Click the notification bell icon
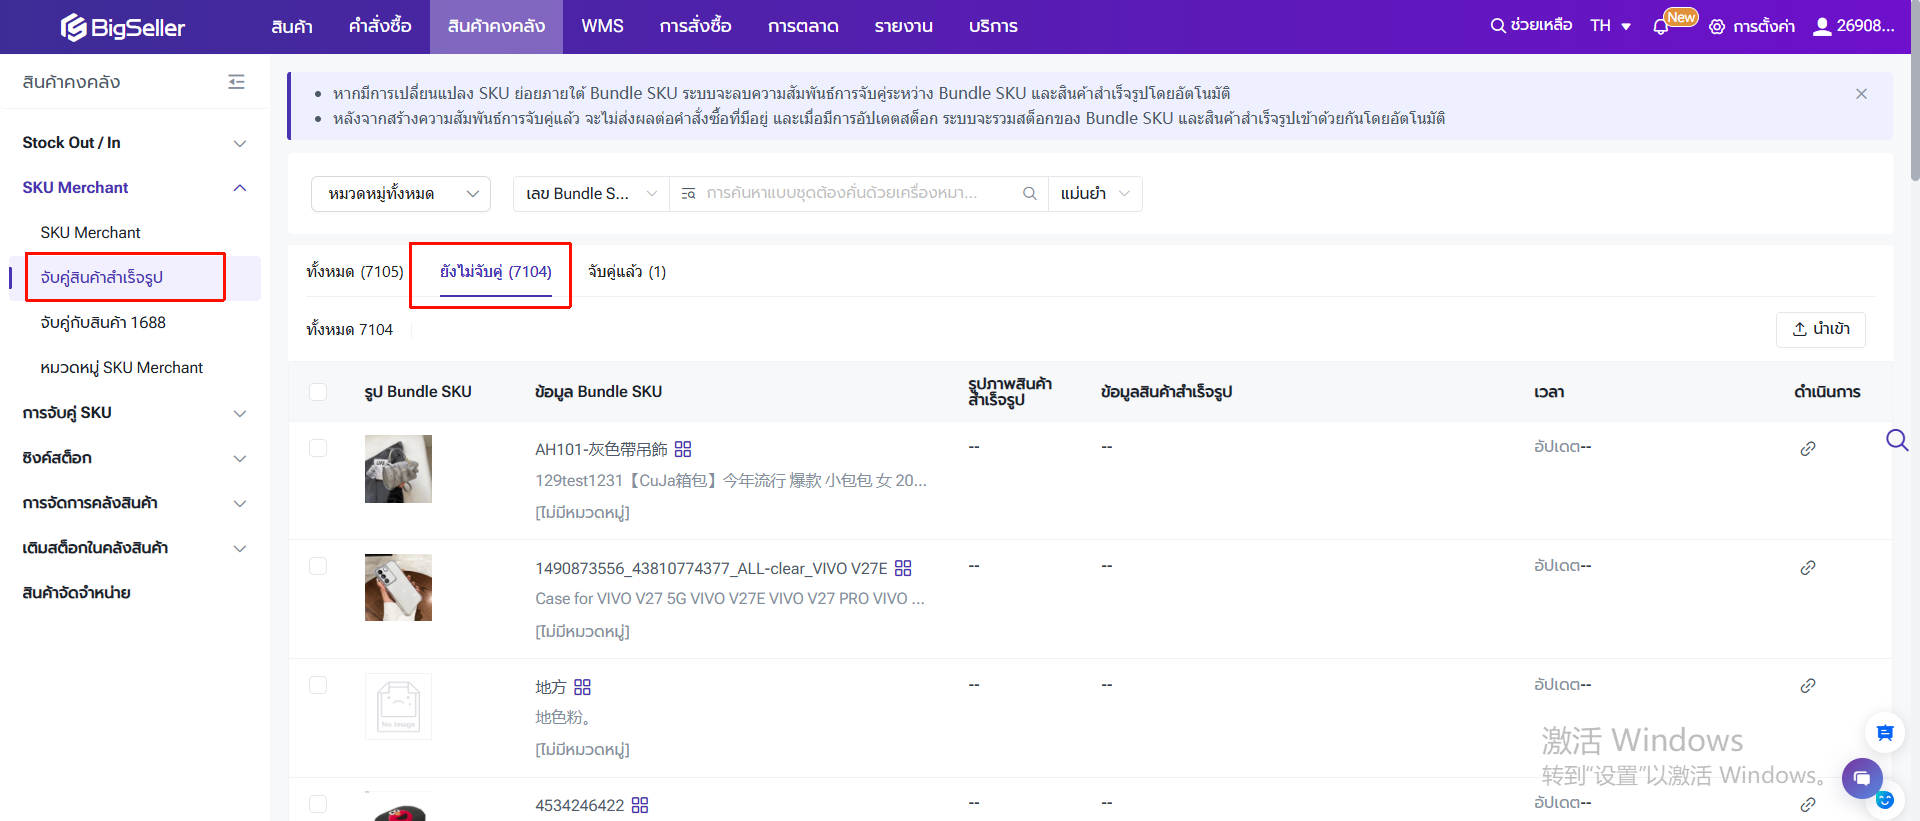 [x=1661, y=27]
